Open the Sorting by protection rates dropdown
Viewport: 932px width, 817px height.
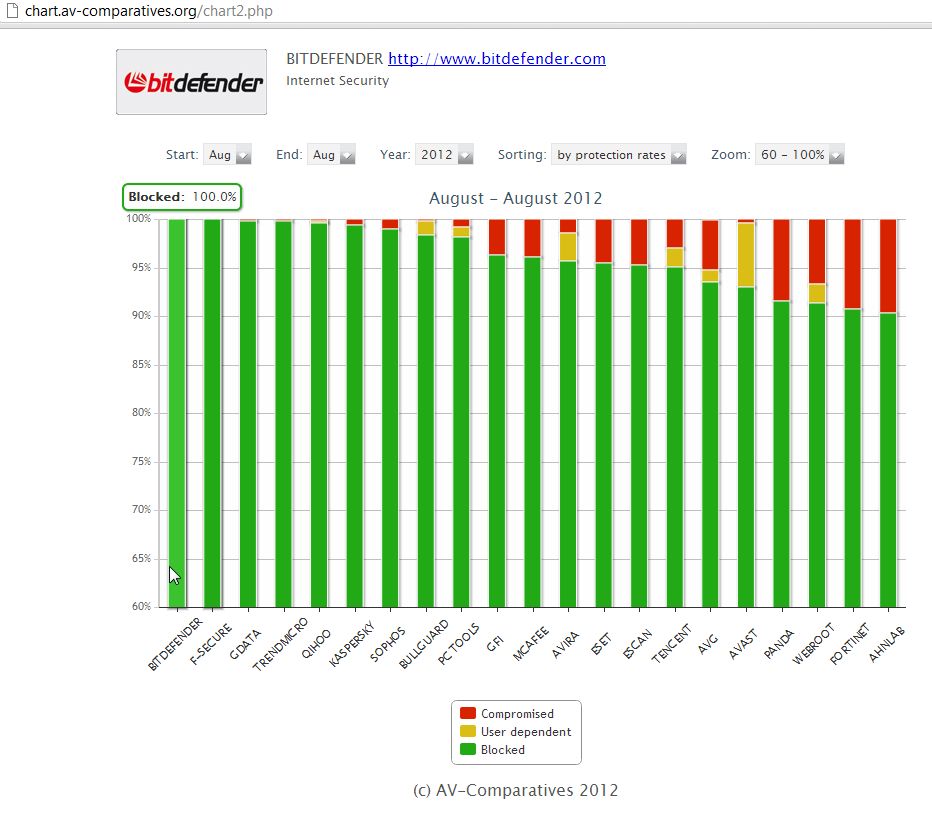619,154
